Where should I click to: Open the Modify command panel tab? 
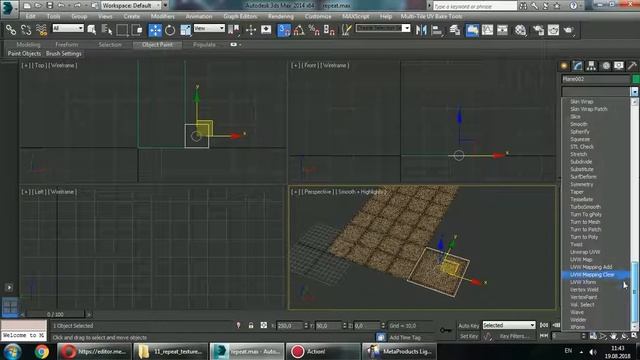(578, 66)
